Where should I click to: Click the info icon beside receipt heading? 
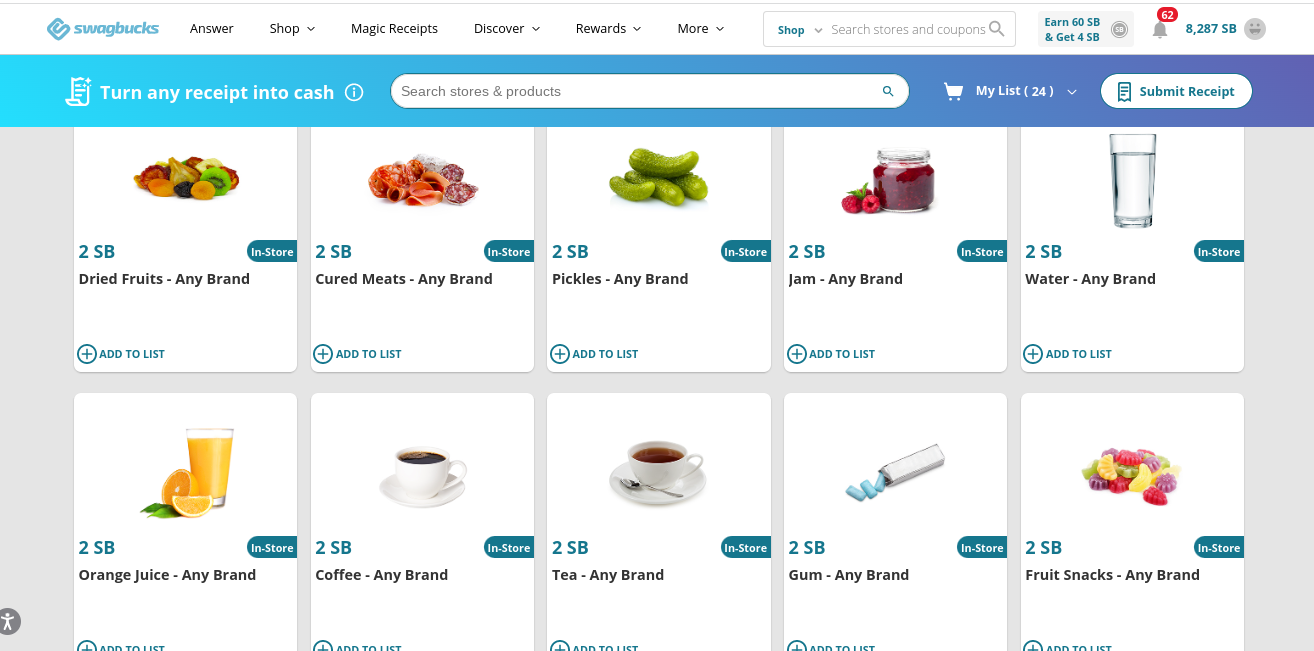[354, 92]
